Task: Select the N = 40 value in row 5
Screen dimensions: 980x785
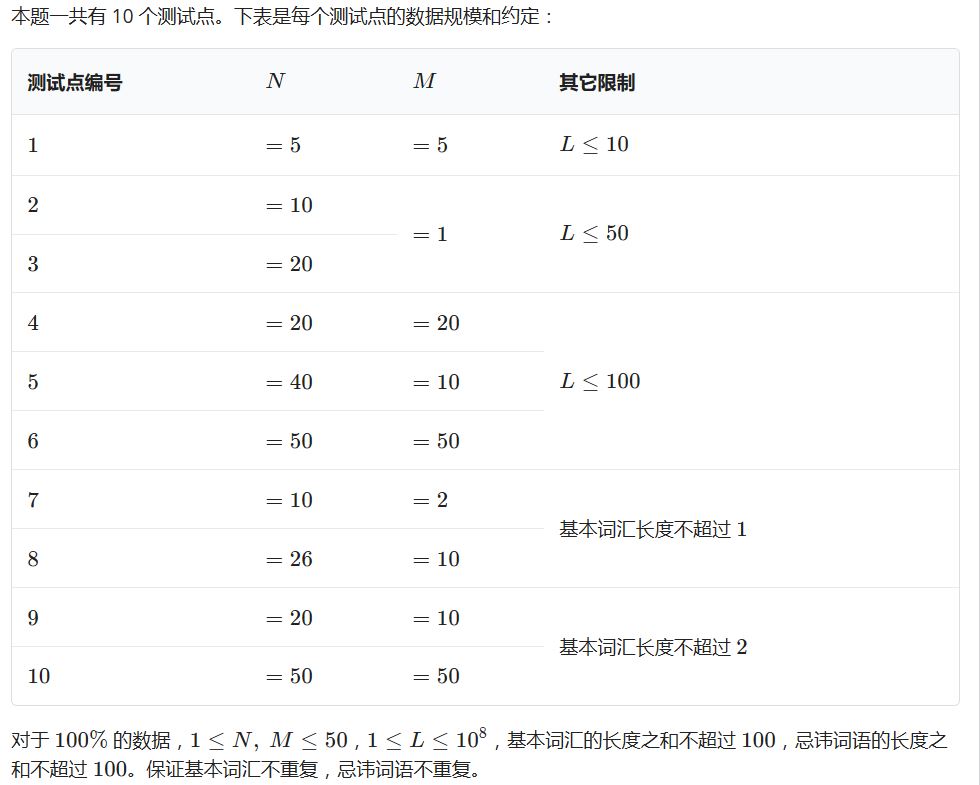Action: point(289,382)
